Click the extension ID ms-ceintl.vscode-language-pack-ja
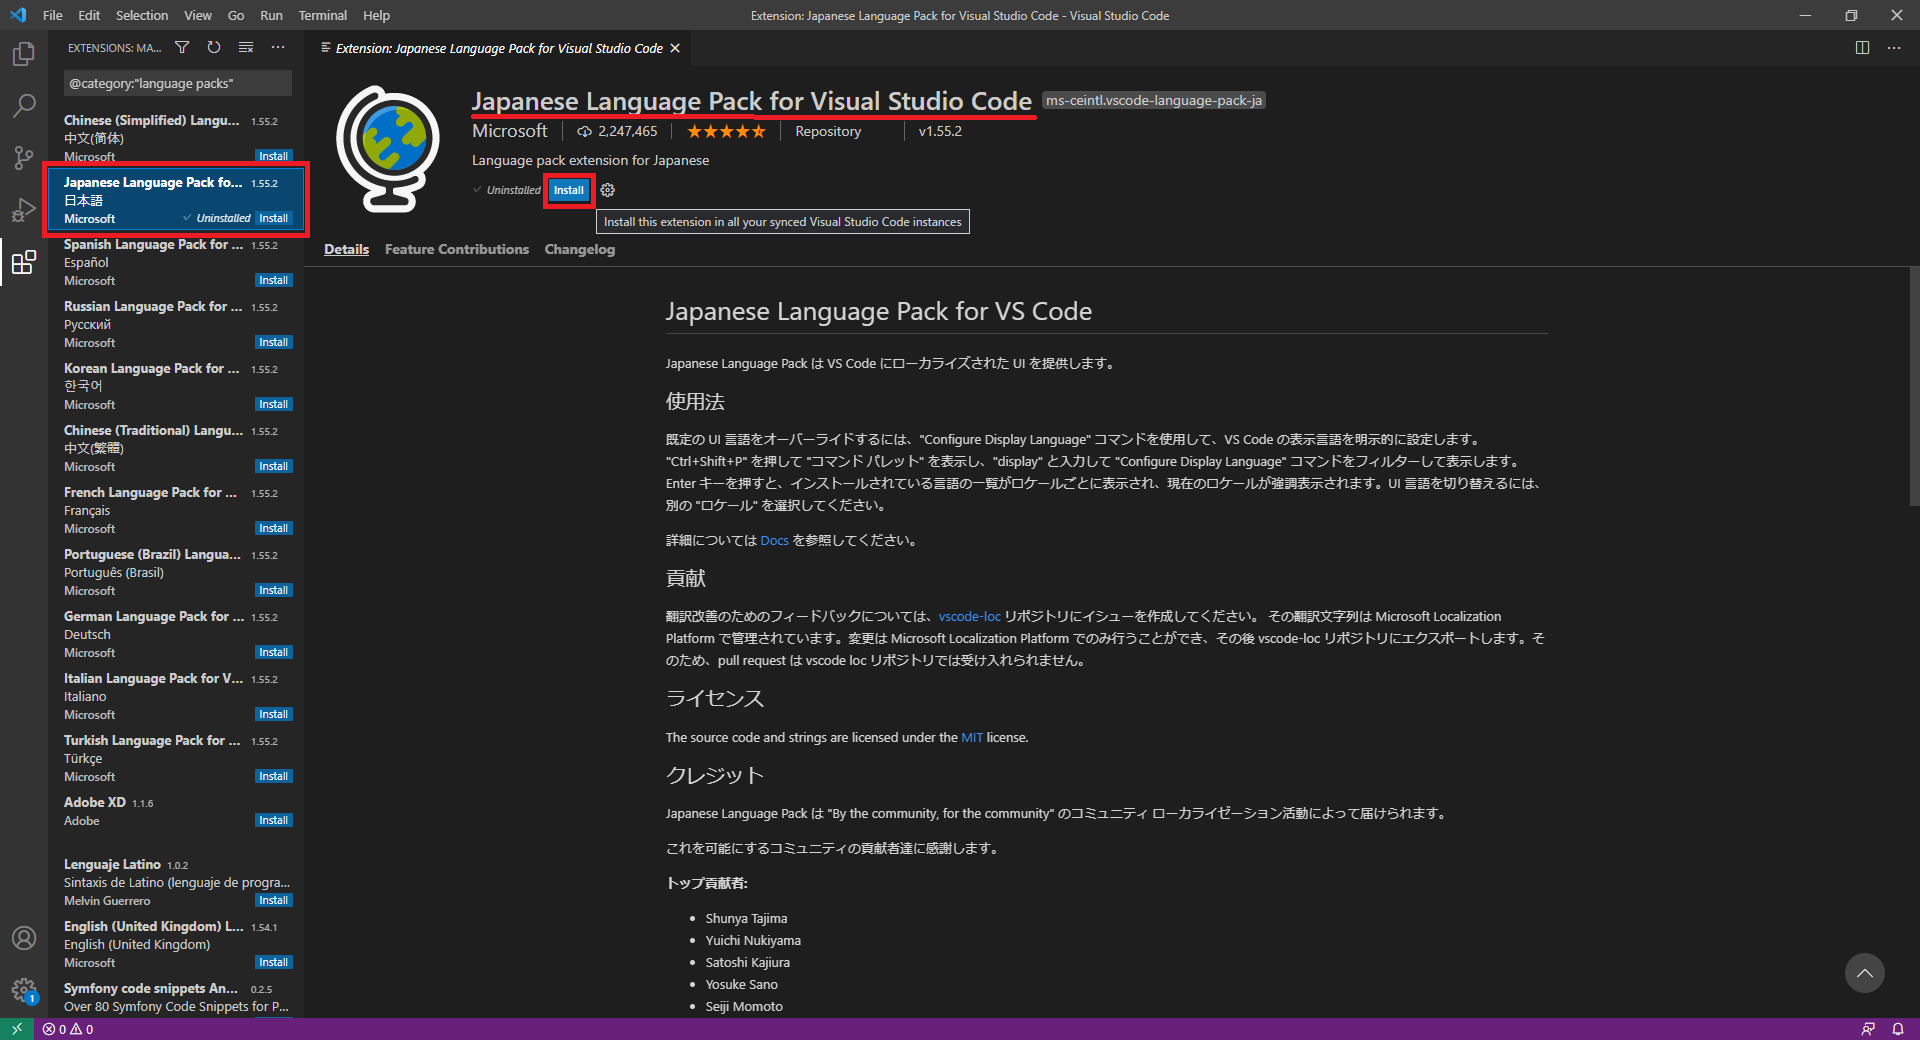Image resolution: width=1920 pixels, height=1040 pixels. [x=1154, y=100]
